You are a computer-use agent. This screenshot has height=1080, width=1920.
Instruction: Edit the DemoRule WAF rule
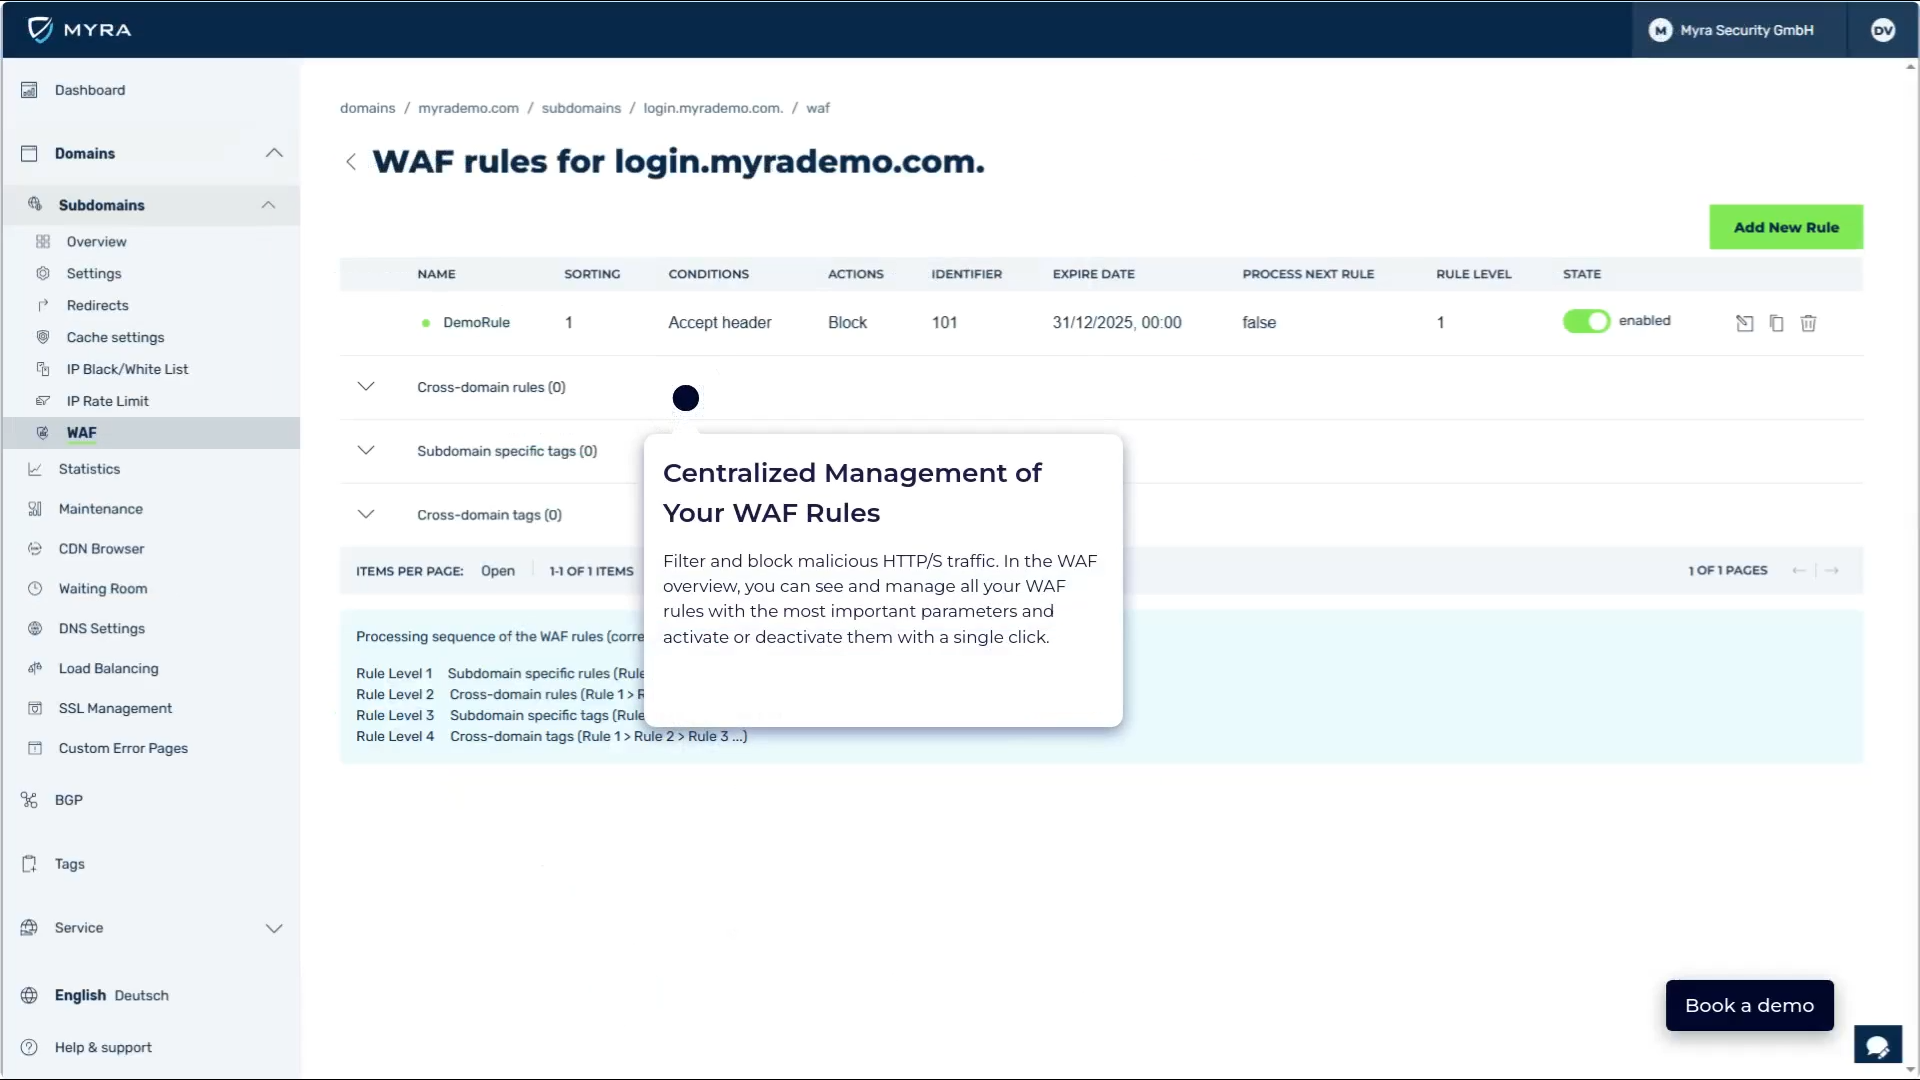pos(1744,323)
